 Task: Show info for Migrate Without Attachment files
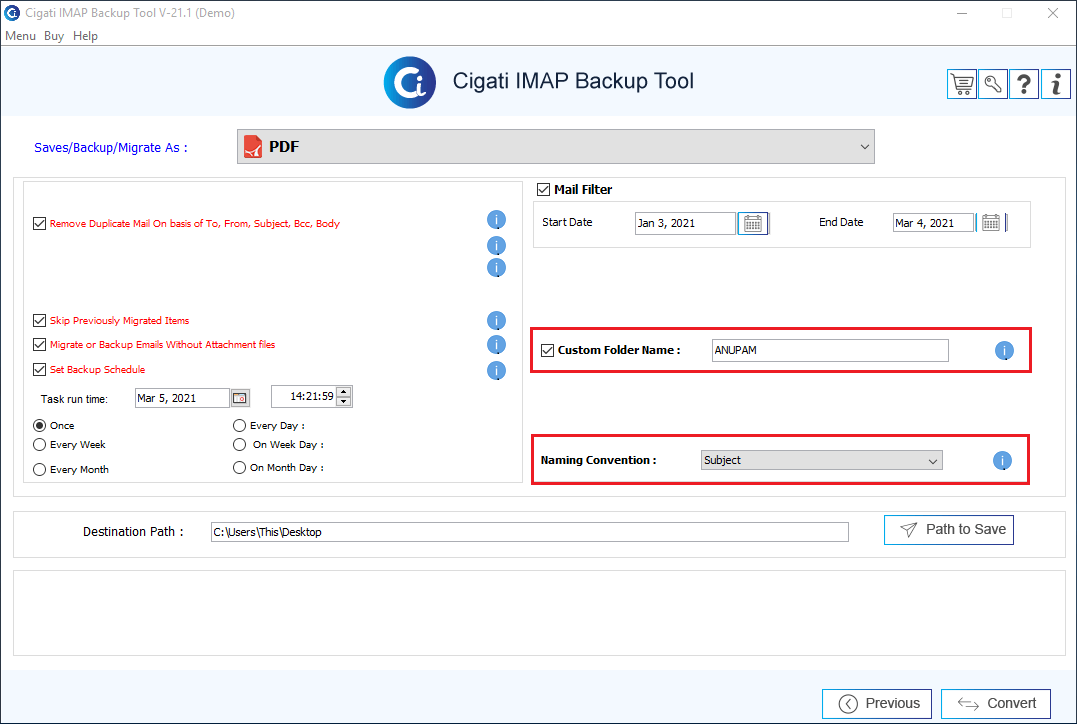click(x=496, y=345)
